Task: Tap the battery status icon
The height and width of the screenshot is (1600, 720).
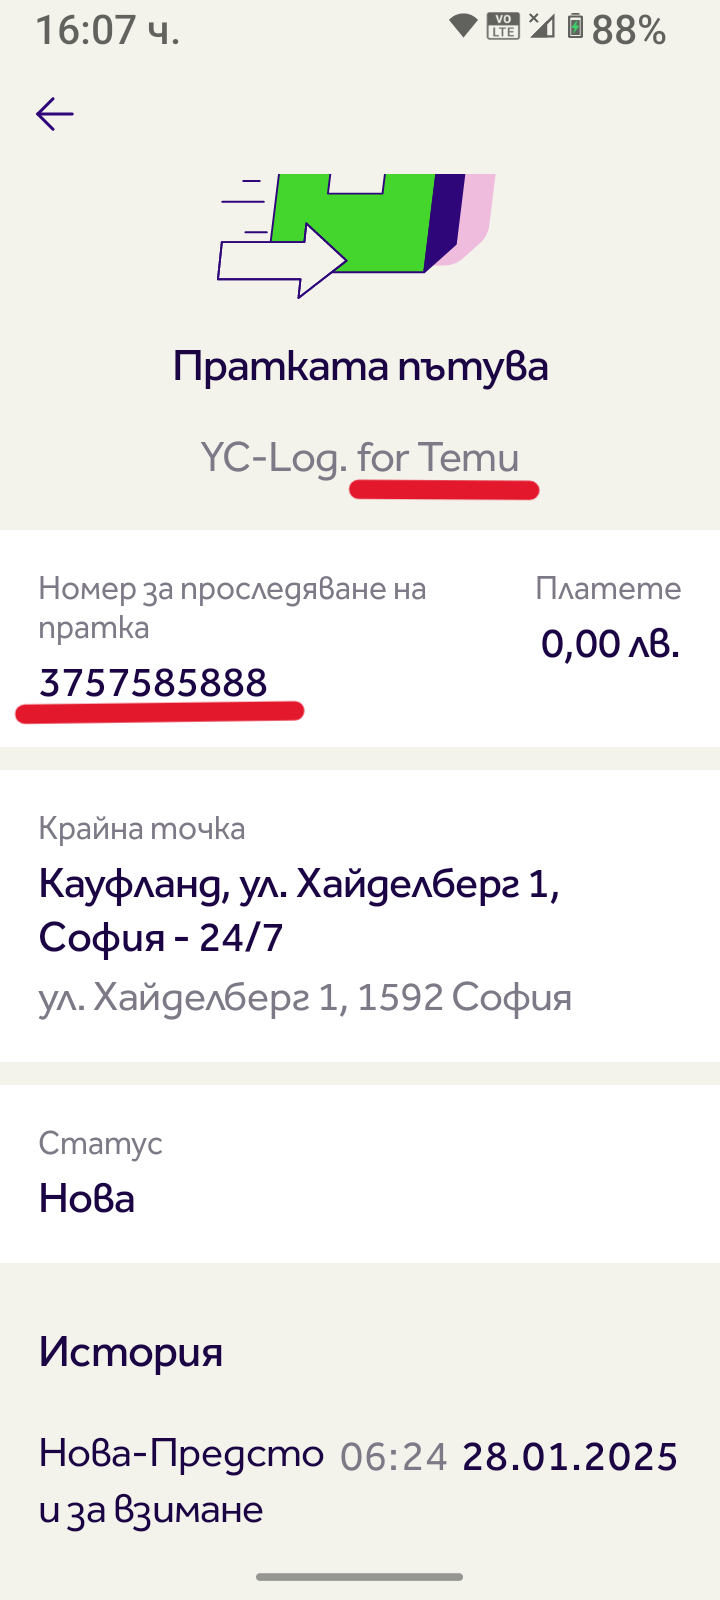Action: (x=575, y=26)
